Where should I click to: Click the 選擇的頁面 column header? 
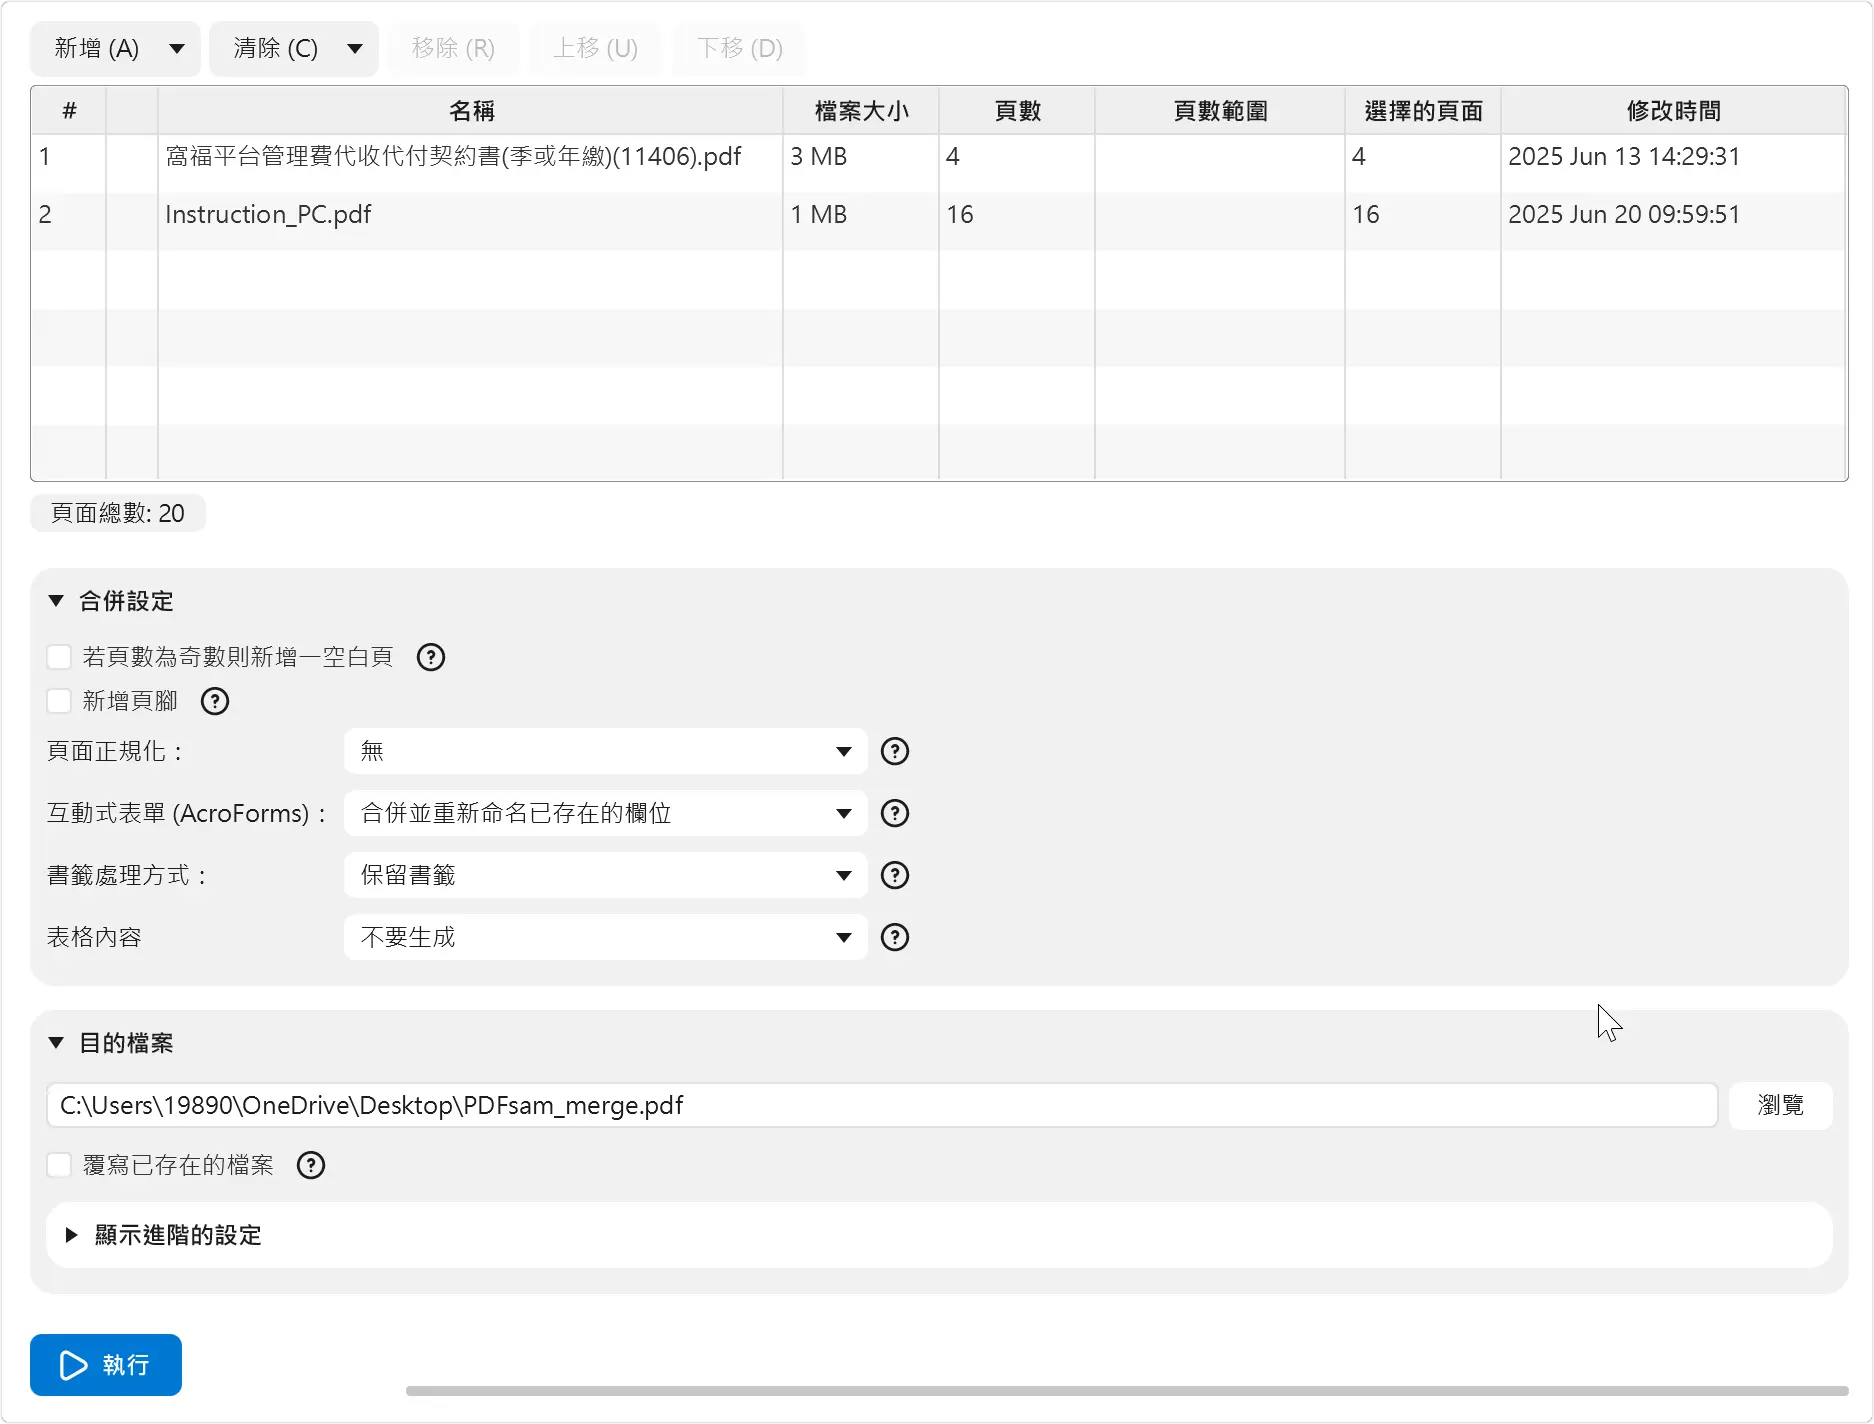pos(1423,111)
